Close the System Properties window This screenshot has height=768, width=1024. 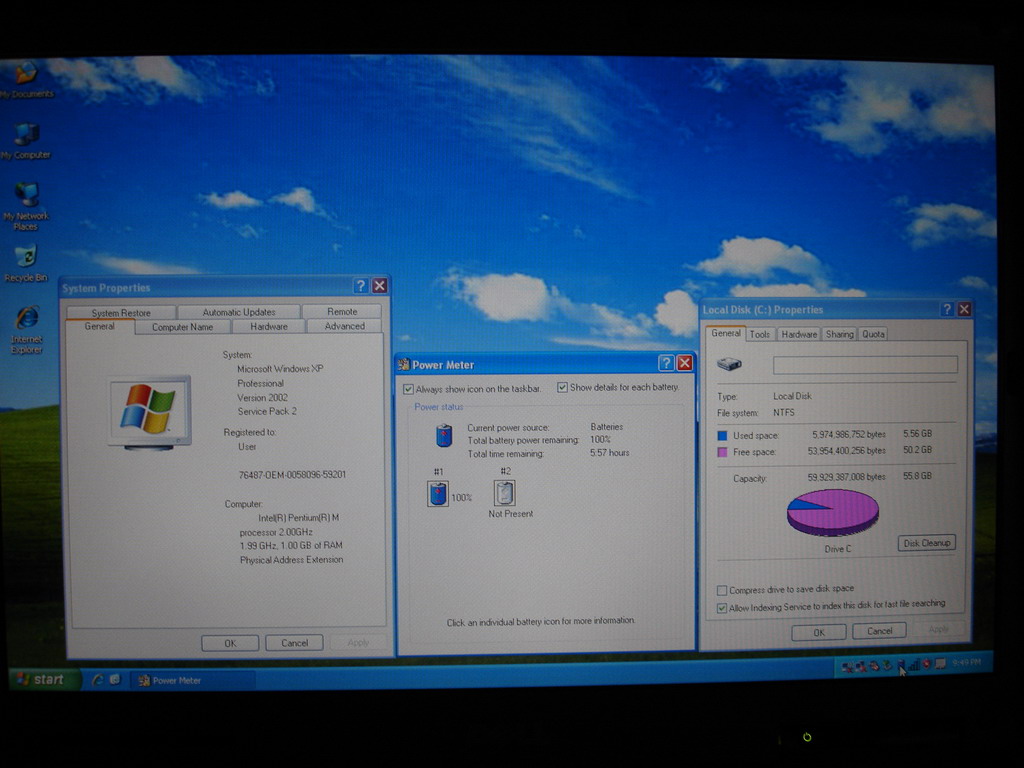[379, 285]
